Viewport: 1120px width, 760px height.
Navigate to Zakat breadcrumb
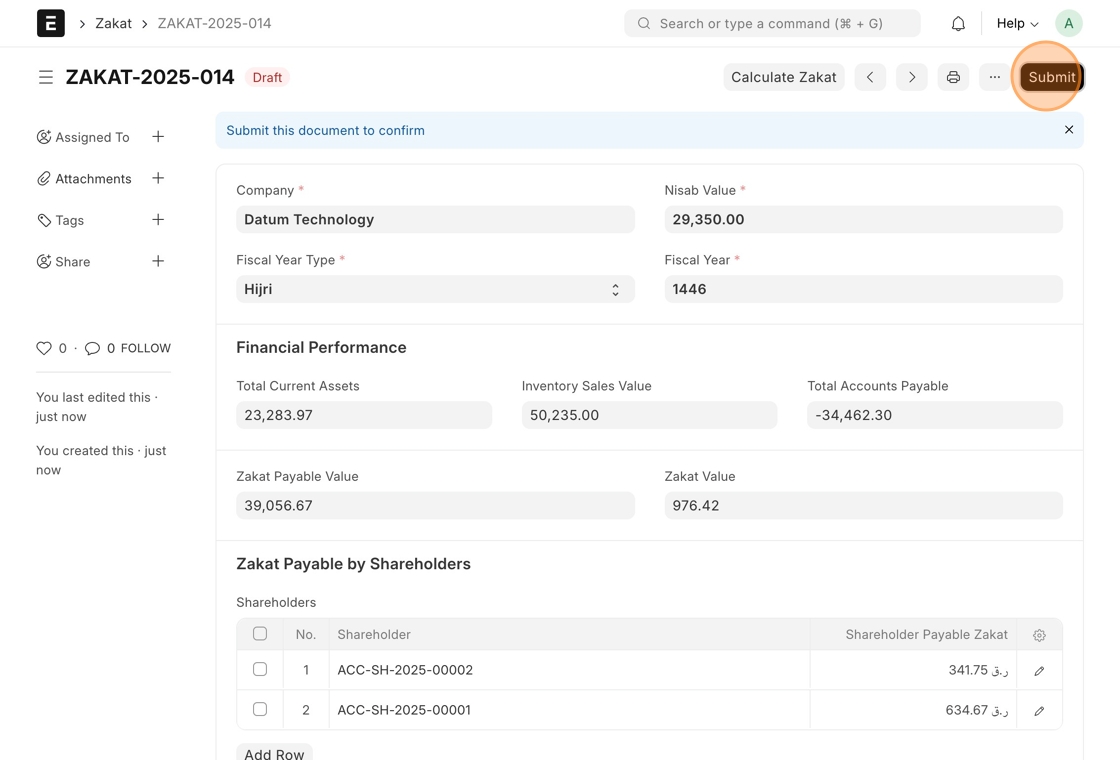point(113,23)
